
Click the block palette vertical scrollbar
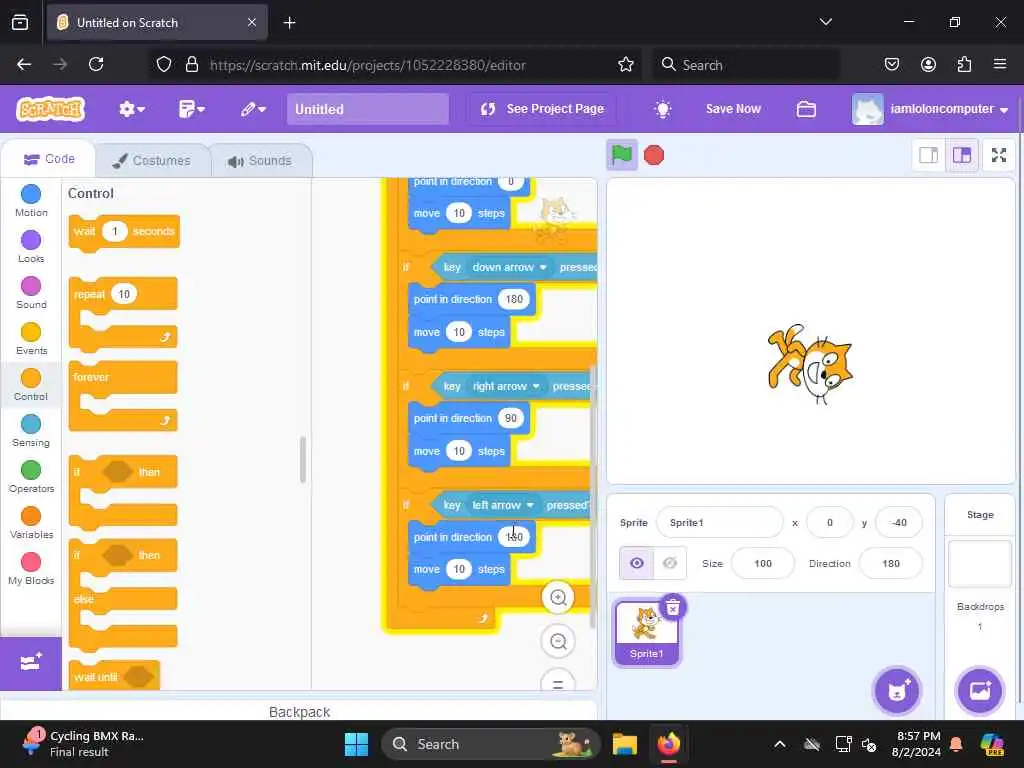click(x=302, y=460)
